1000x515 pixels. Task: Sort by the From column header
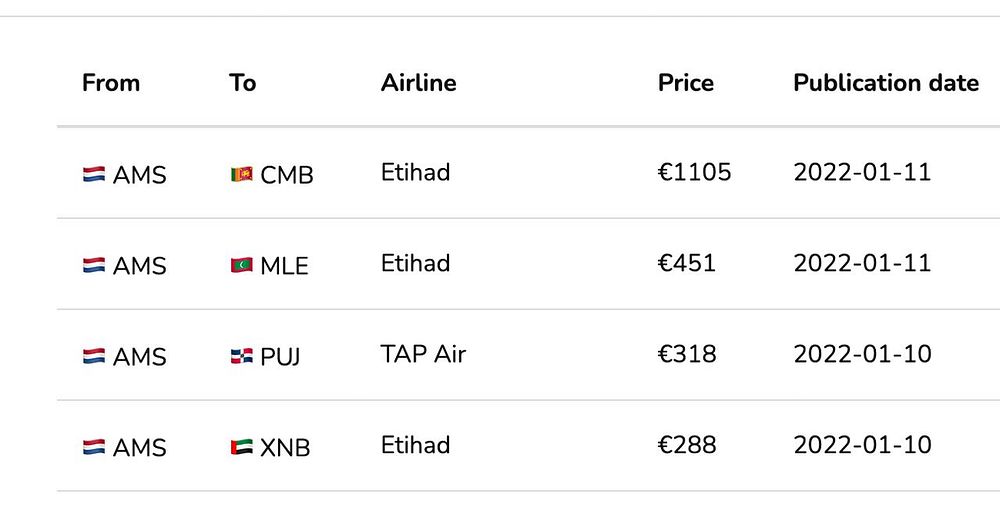point(111,83)
